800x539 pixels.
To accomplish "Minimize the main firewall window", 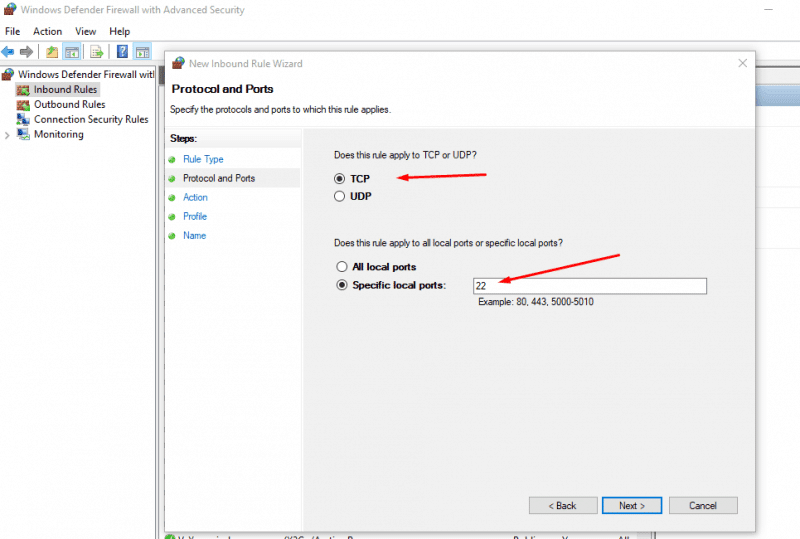I will click(x=768, y=10).
